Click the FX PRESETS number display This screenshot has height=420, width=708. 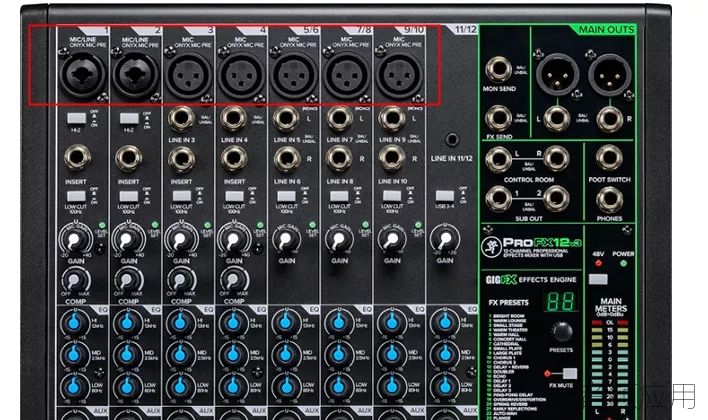pyautogui.click(x=560, y=302)
